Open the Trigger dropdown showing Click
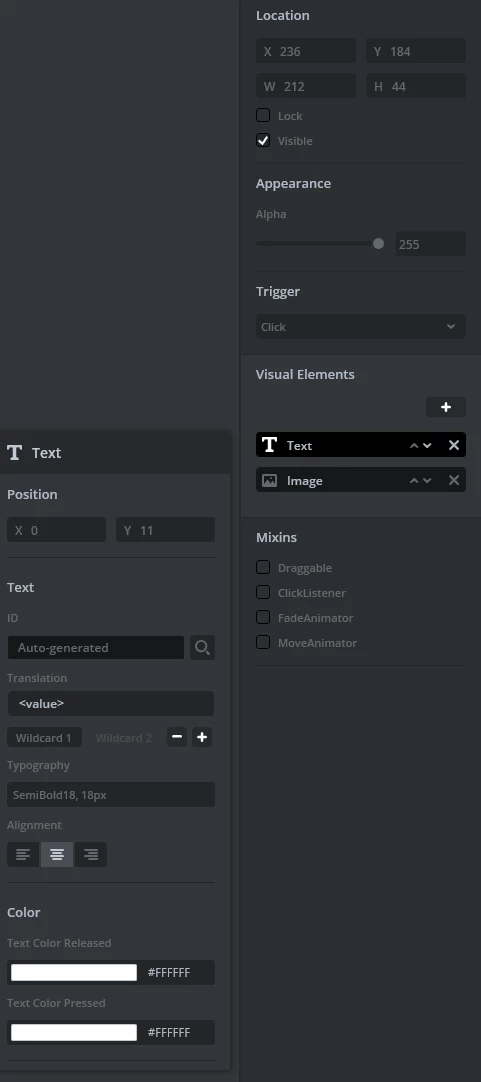The height and width of the screenshot is (1082, 481). (x=360, y=326)
